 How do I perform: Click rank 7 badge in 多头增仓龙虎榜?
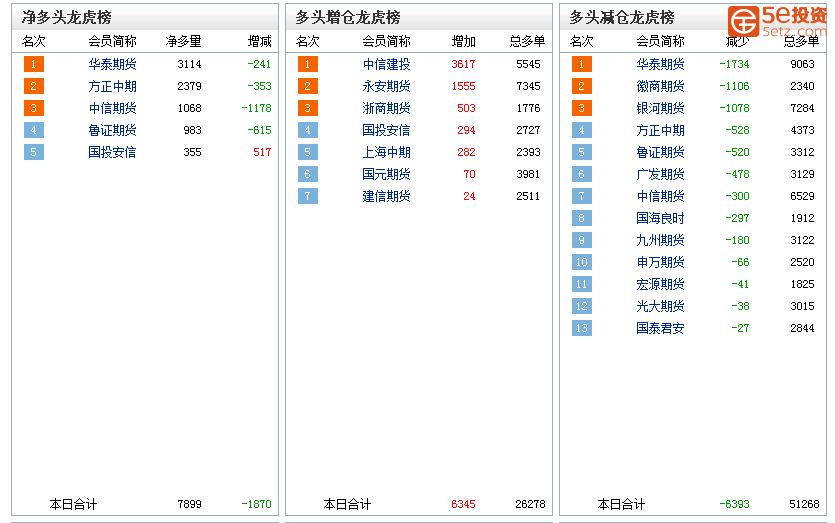tap(308, 196)
